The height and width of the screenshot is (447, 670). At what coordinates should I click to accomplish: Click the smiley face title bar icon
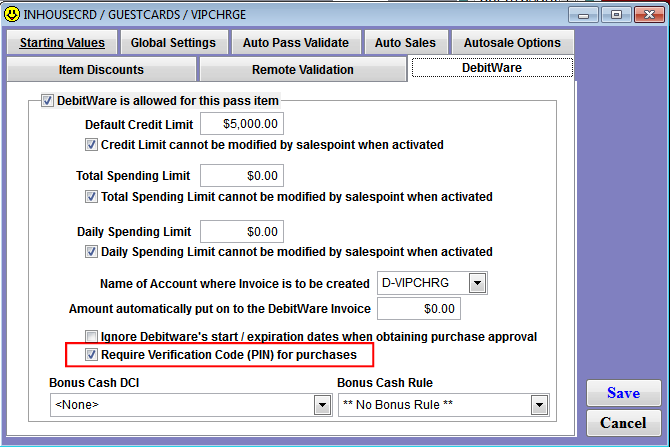tap(12, 14)
